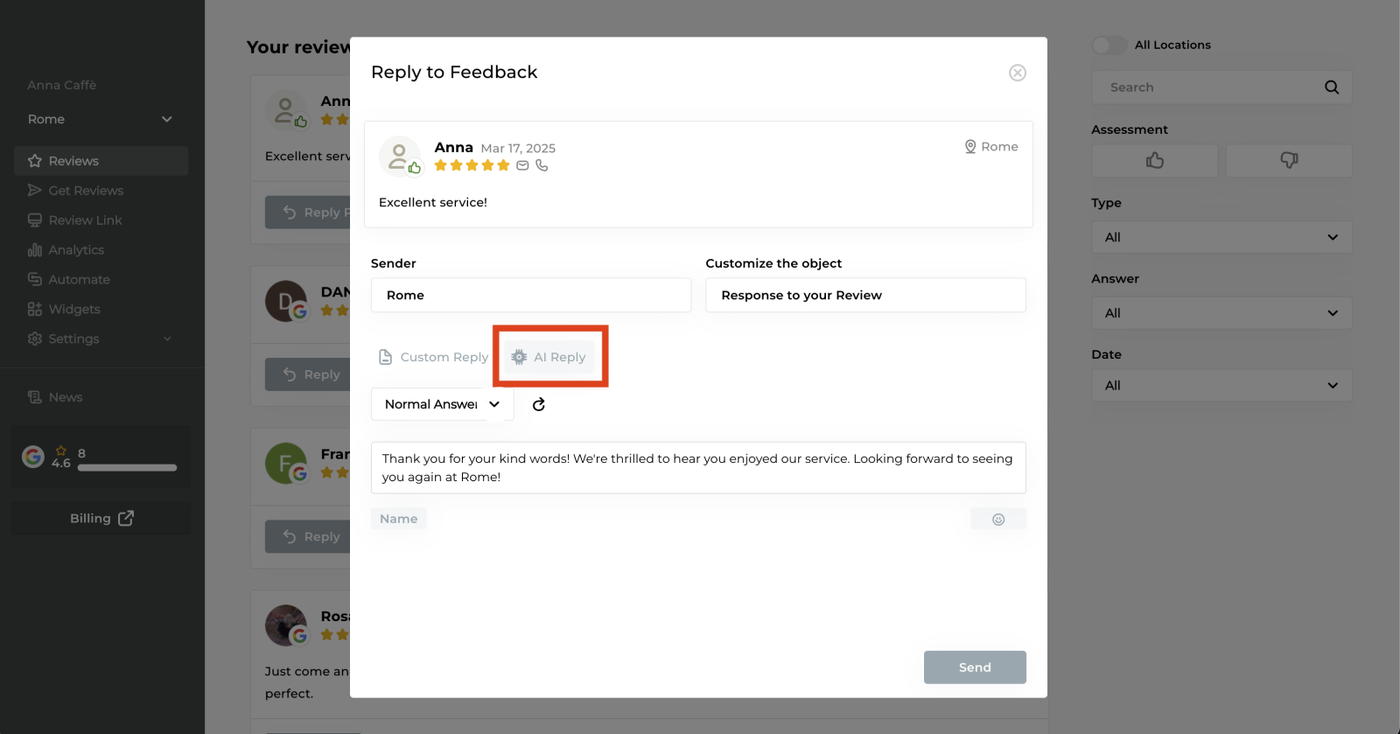Click the envelope icon beside Anna's stars
1400x734 pixels.
[x=522, y=166]
